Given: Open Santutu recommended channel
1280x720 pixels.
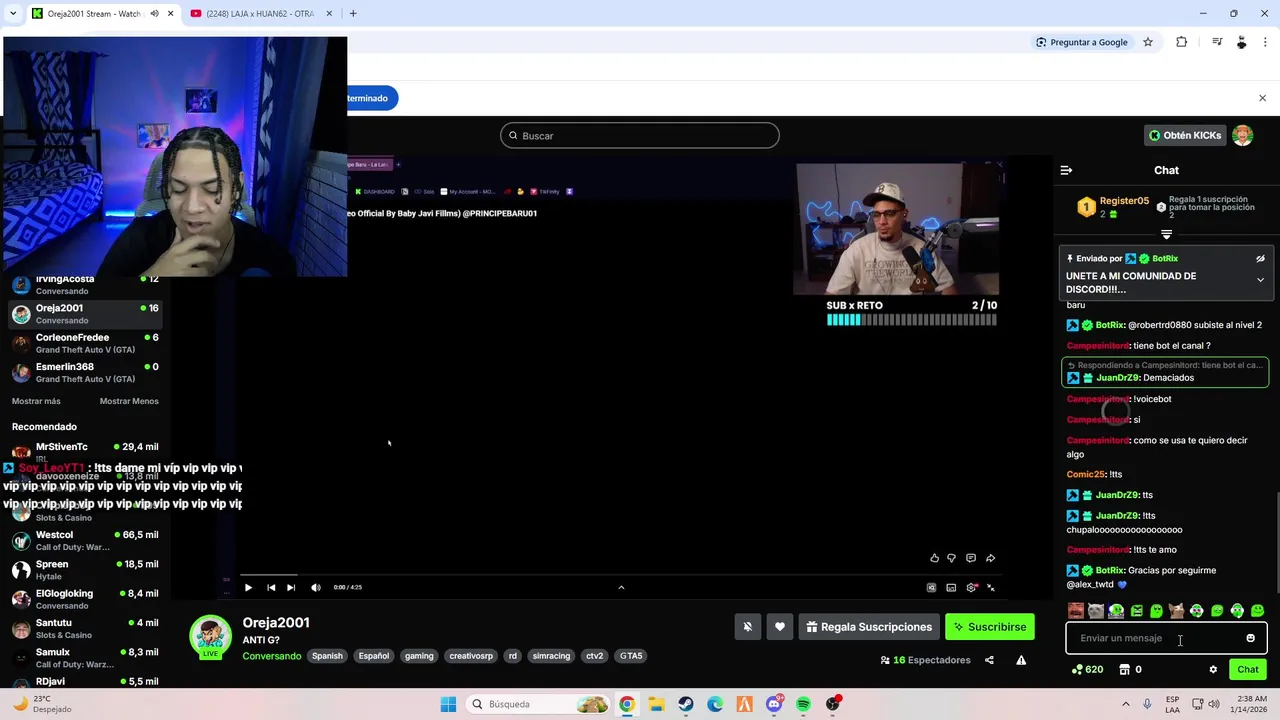Looking at the screenshot, I should tap(85, 628).
